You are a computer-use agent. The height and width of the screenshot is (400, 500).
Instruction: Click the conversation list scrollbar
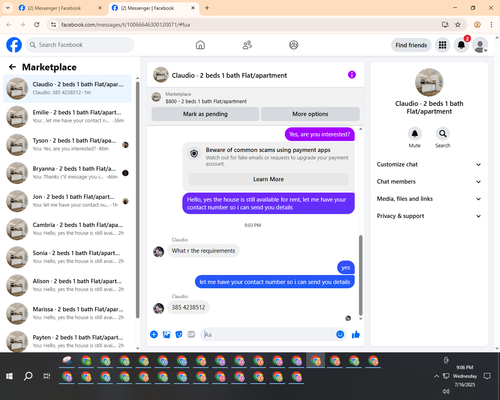pyautogui.click(x=137, y=200)
